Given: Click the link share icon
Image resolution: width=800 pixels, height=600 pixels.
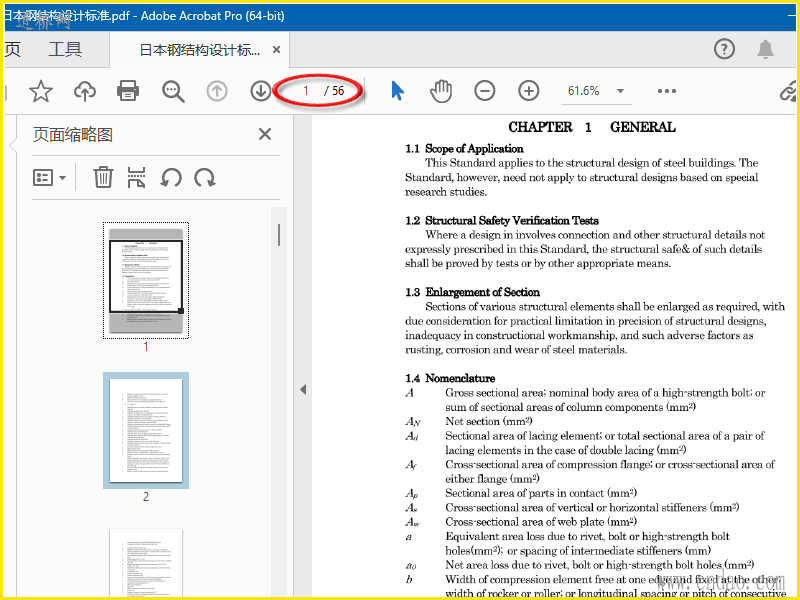Looking at the screenshot, I should pyautogui.click(x=789, y=91).
